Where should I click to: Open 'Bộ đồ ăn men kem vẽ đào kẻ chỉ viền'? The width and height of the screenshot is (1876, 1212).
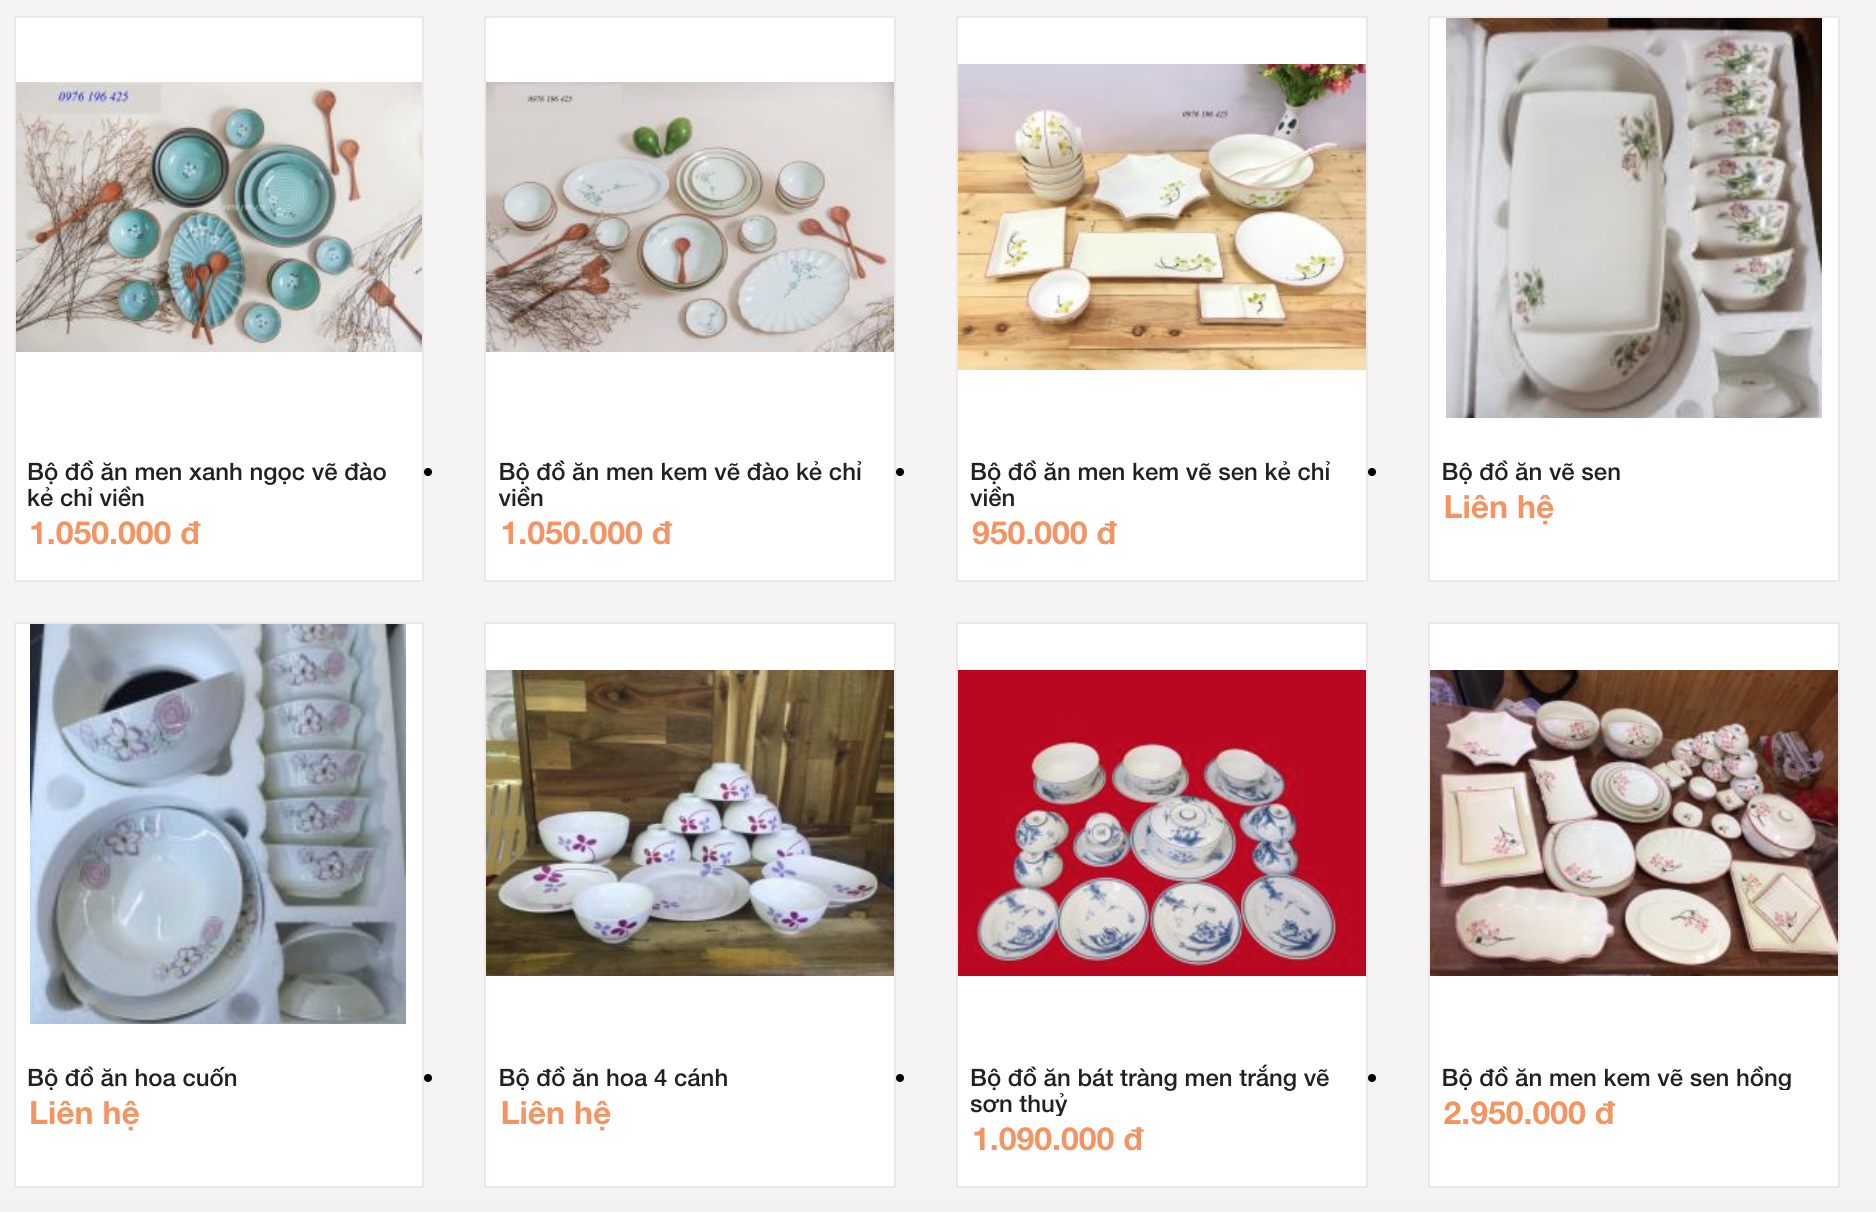[x=680, y=484]
